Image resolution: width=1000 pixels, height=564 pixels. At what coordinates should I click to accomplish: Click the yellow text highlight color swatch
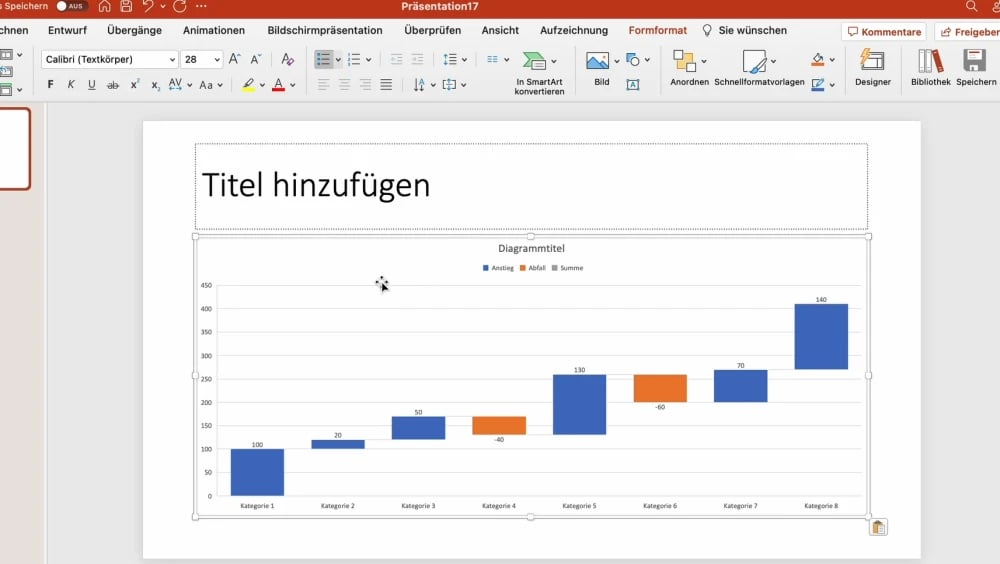pyautogui.click(x=249, y=85)
